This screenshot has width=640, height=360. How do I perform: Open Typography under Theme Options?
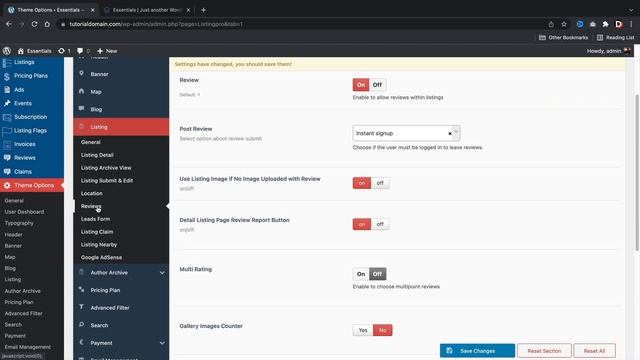click(x=19, y=223)
